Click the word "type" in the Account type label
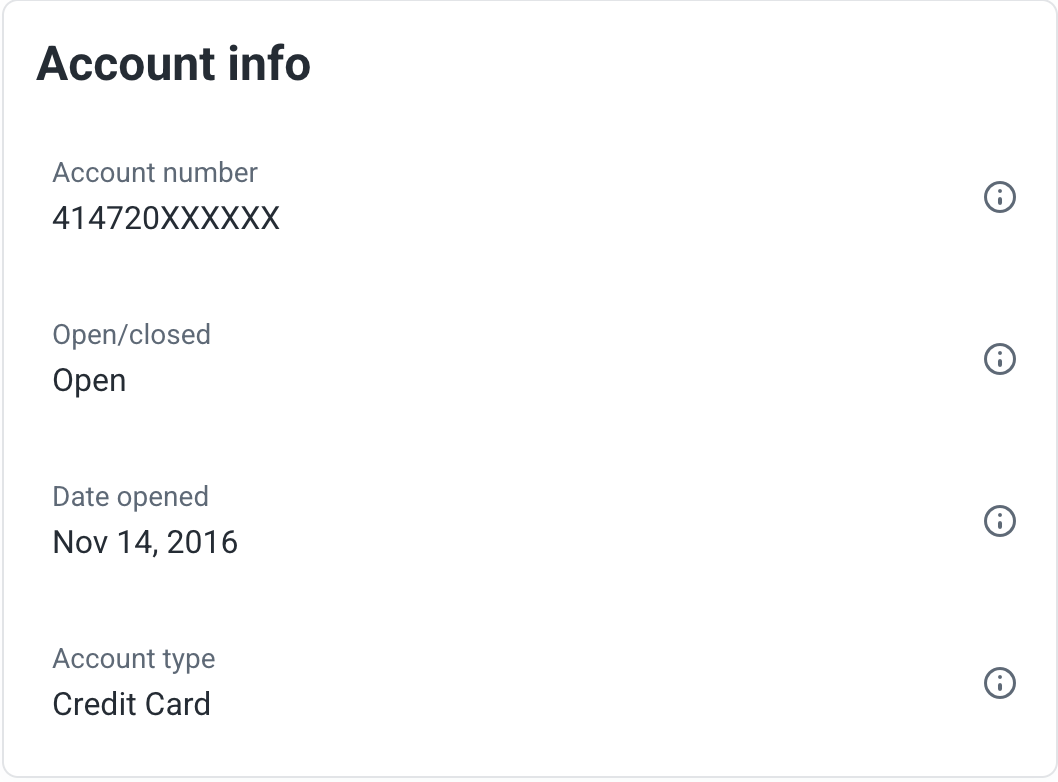The height and width of the screenshot is (782, 1058). (189, 660)
